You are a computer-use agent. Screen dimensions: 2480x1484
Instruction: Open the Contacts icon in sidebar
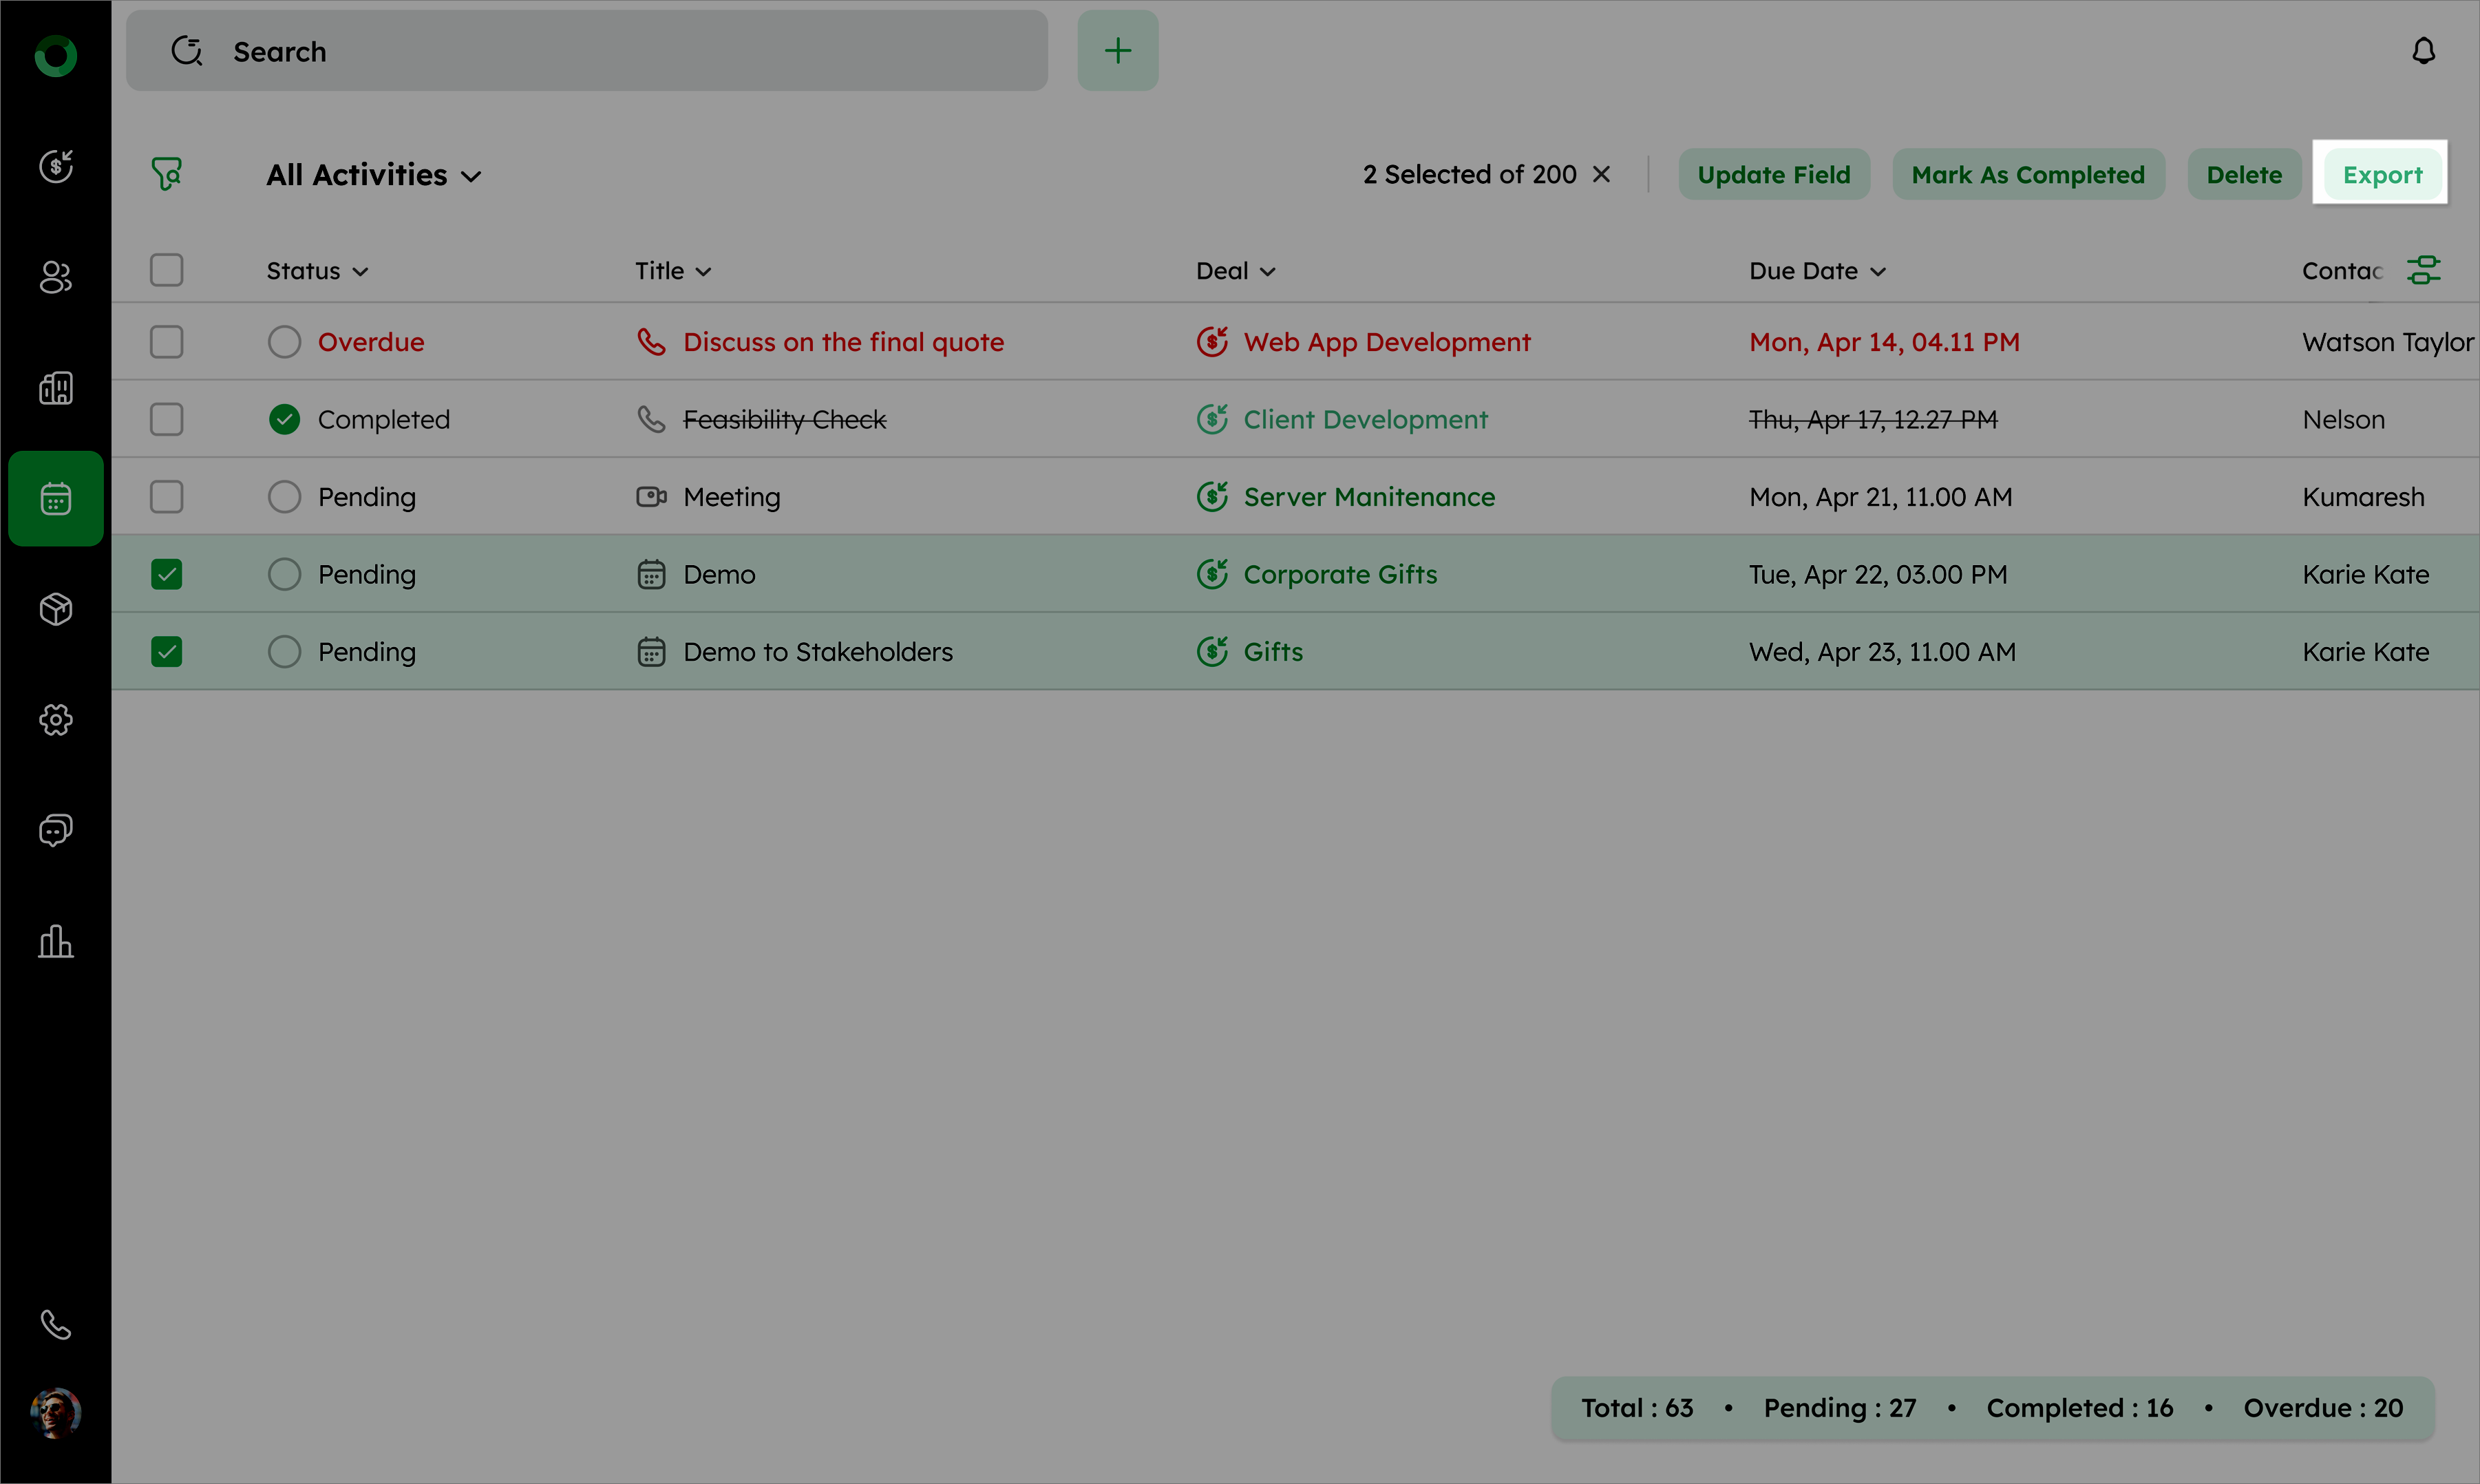(56, 277)
